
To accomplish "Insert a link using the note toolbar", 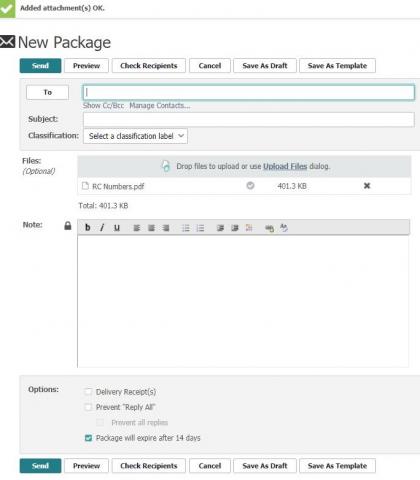I will click(269, 228).
